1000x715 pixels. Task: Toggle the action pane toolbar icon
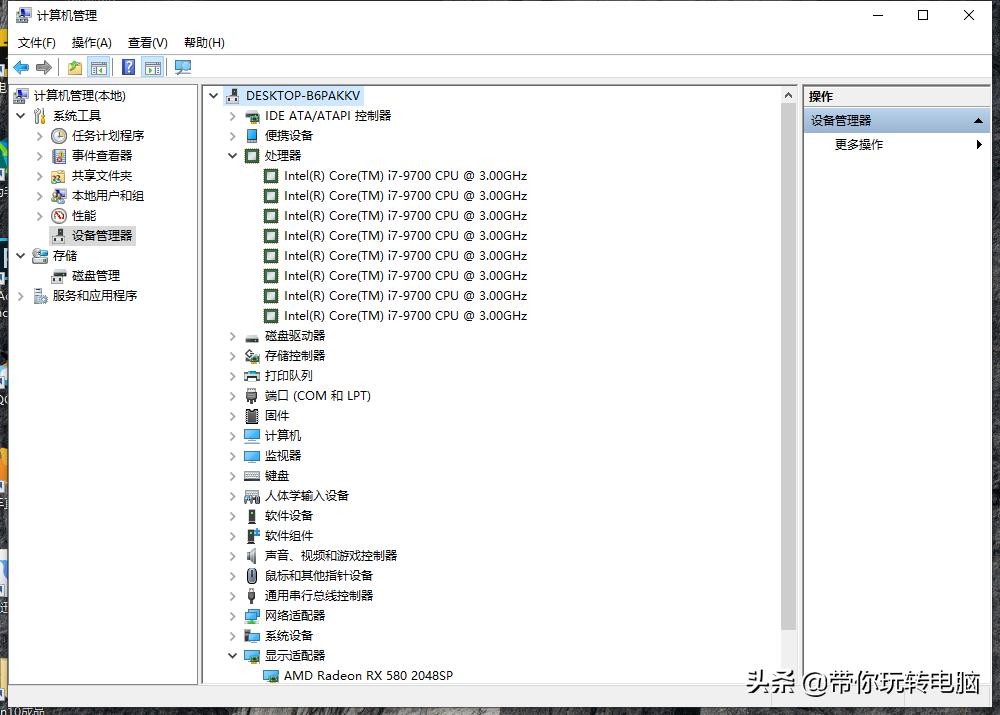pyautogui.click(x=153, y=67)
